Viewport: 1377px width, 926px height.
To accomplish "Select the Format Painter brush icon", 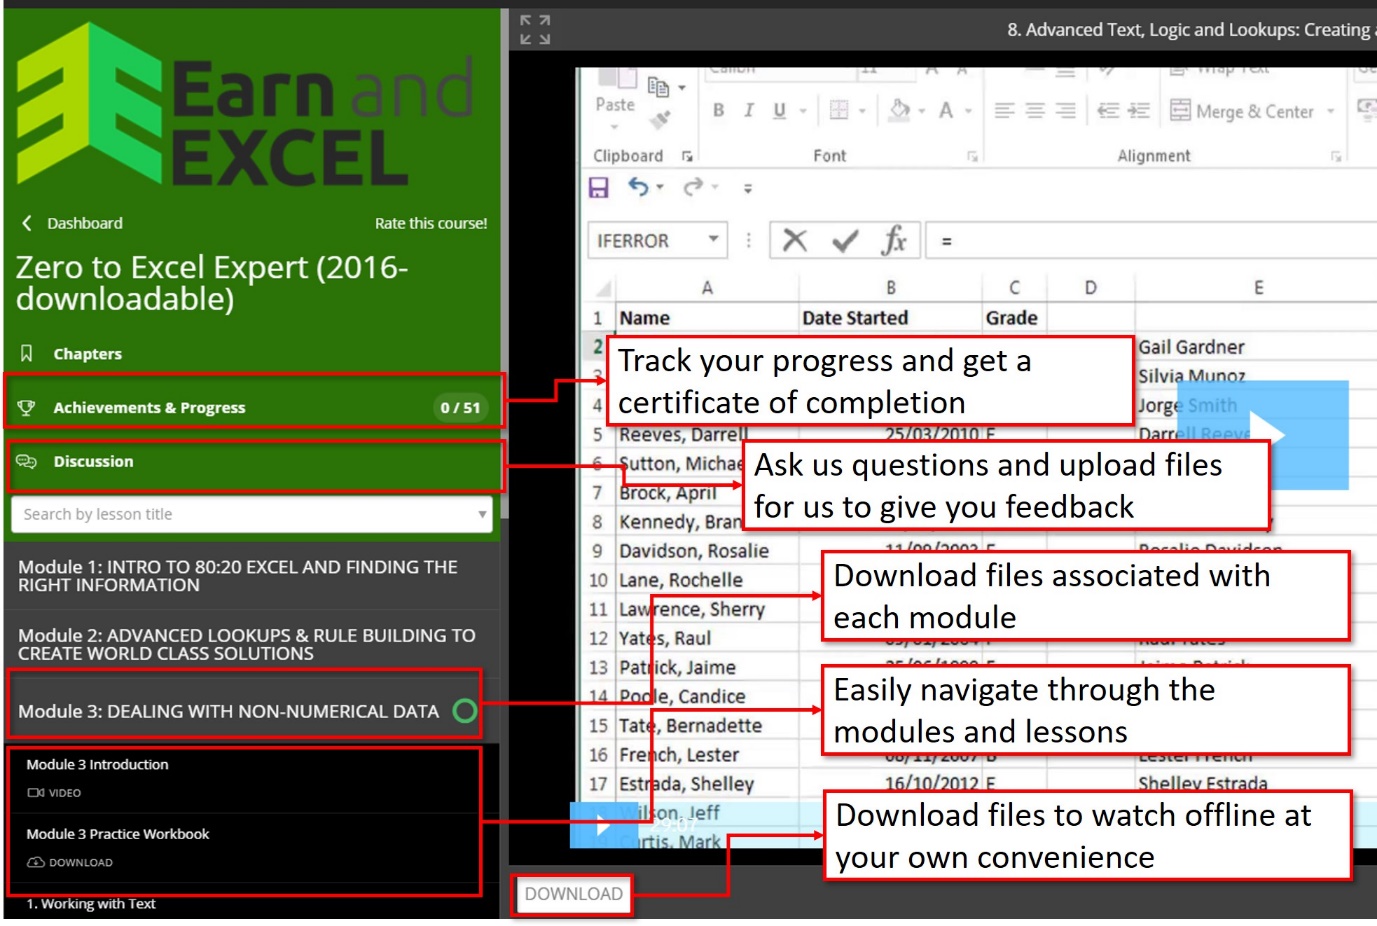I will [x=659, y=120].
